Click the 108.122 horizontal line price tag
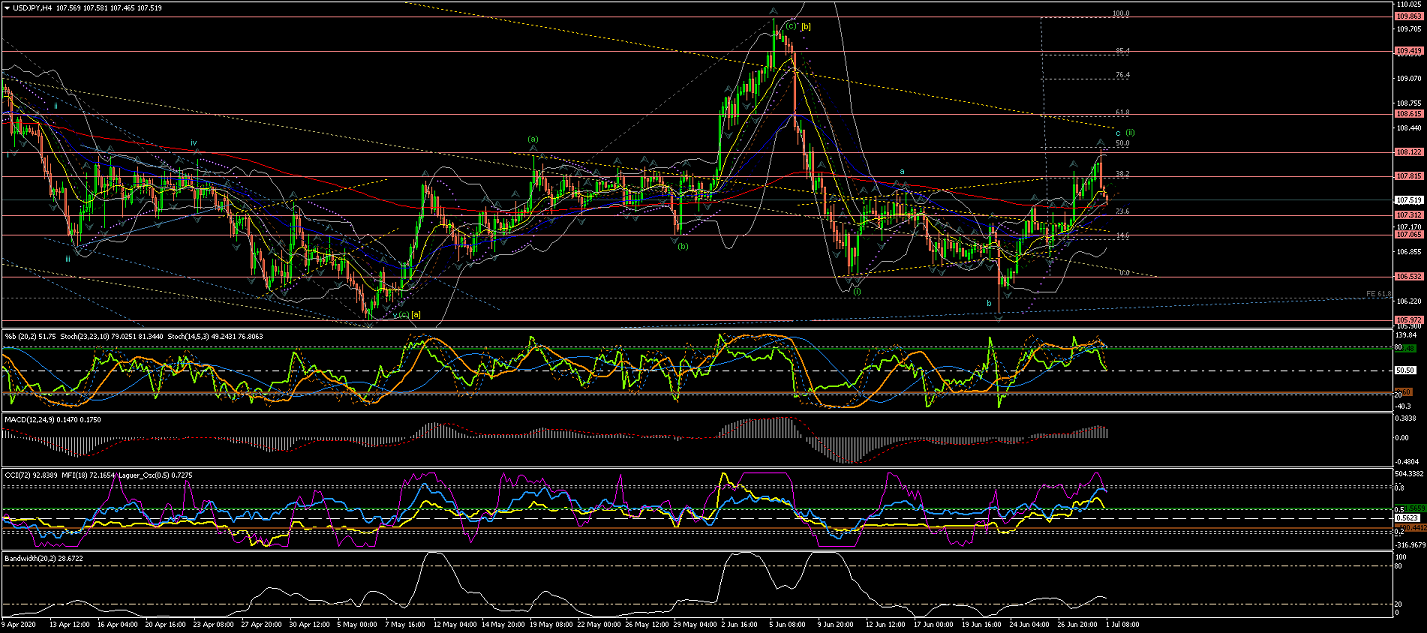Image resolution: width=1427 pixels, height=633 pixels. [1409, 152]
